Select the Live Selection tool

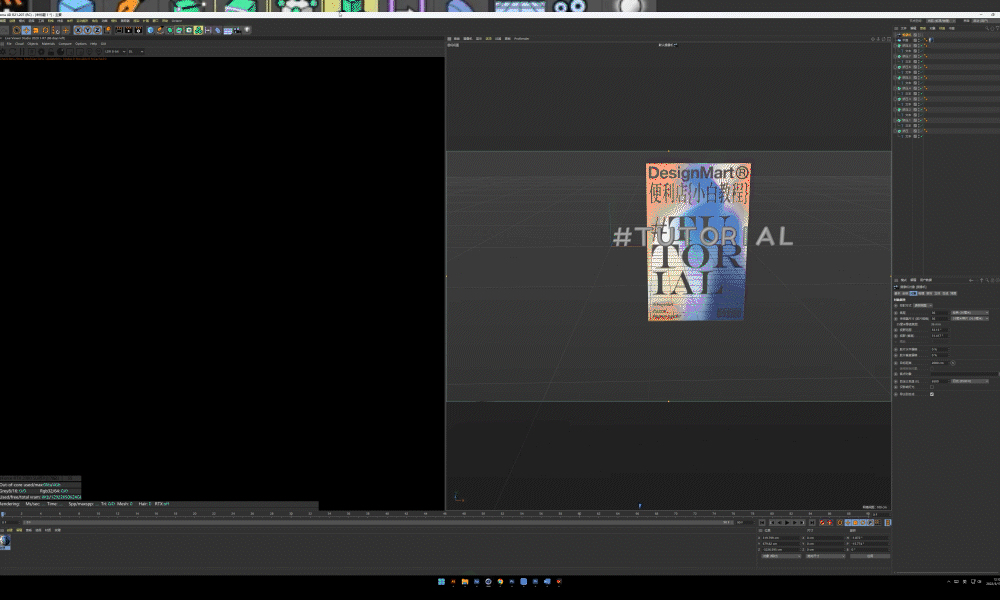[16, 30]
